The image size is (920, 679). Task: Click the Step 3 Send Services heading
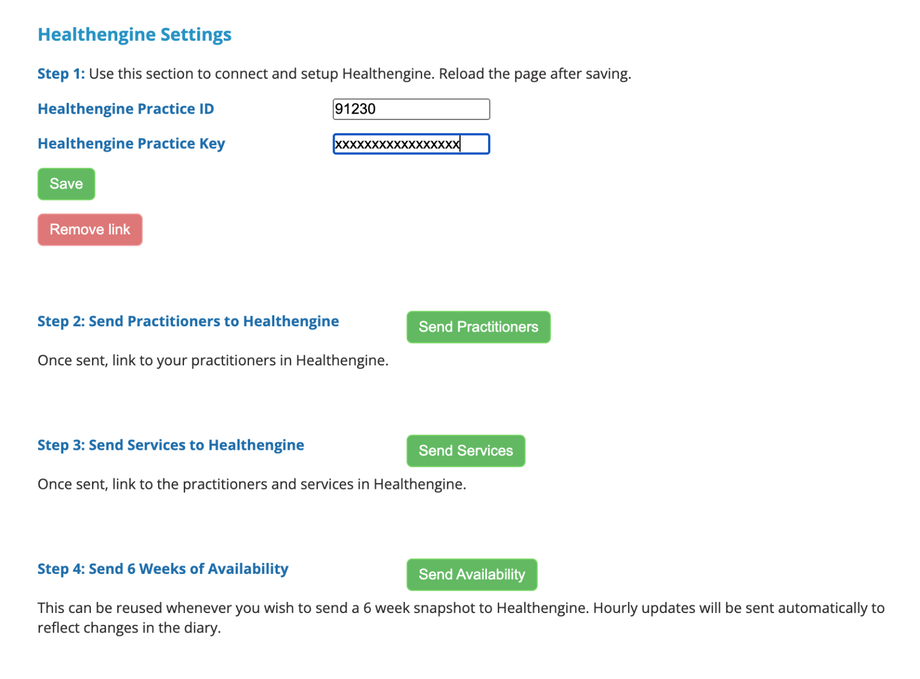[x=171, y=445]
